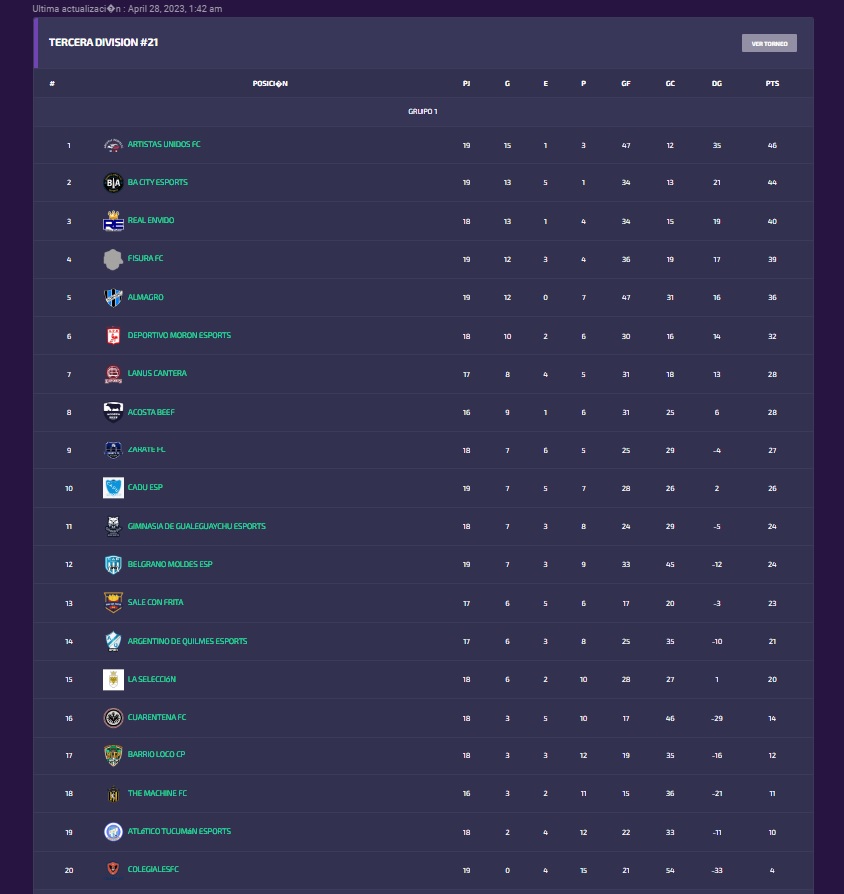Open the Sale Con Frita link

click(x=155, y=602)
